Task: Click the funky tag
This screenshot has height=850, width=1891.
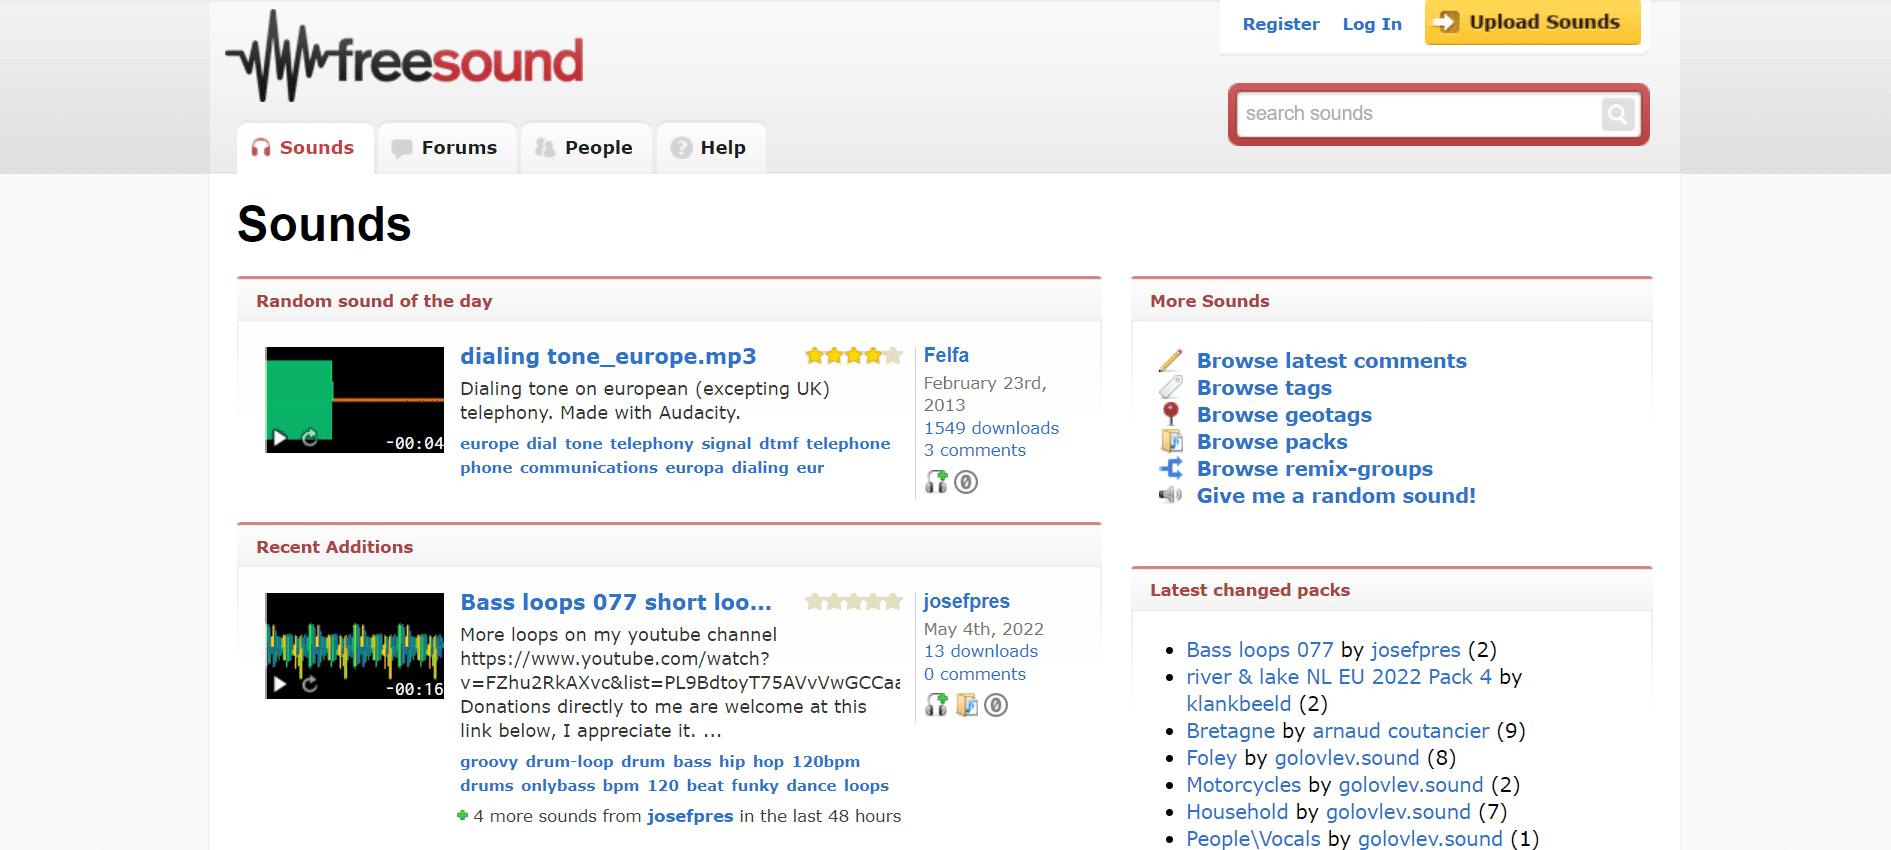Action: pos(754,786)
